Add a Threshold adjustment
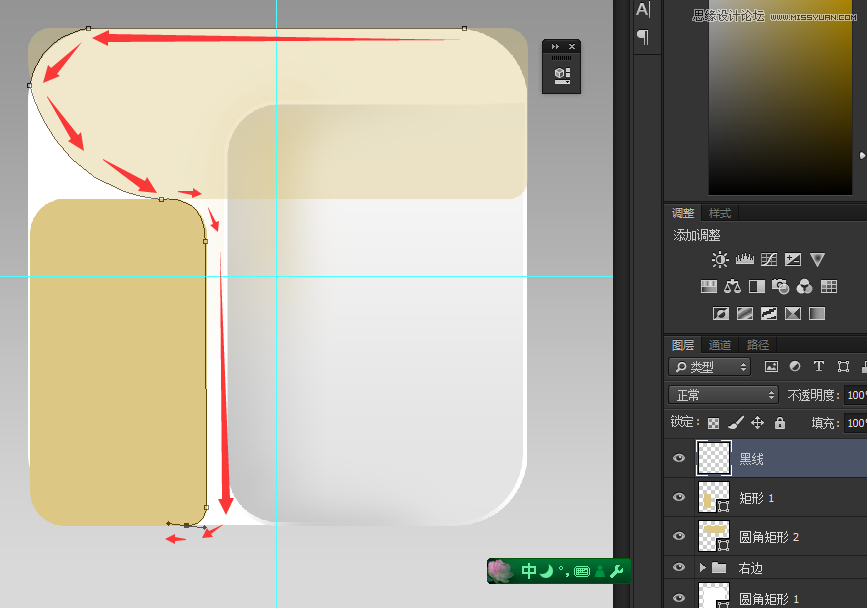The height and width of the screenshot is (608, 867). click(769, 313)
